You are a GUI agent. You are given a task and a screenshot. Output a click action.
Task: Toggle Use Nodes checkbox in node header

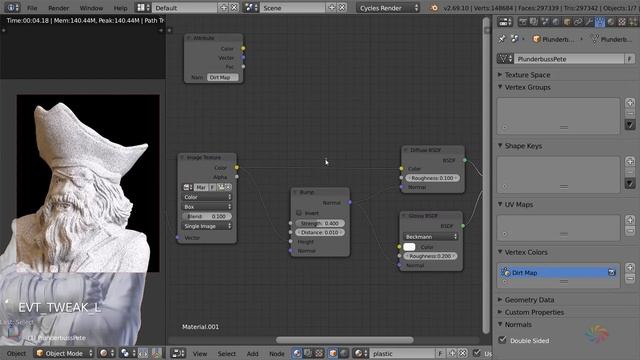tap(476, 353)
